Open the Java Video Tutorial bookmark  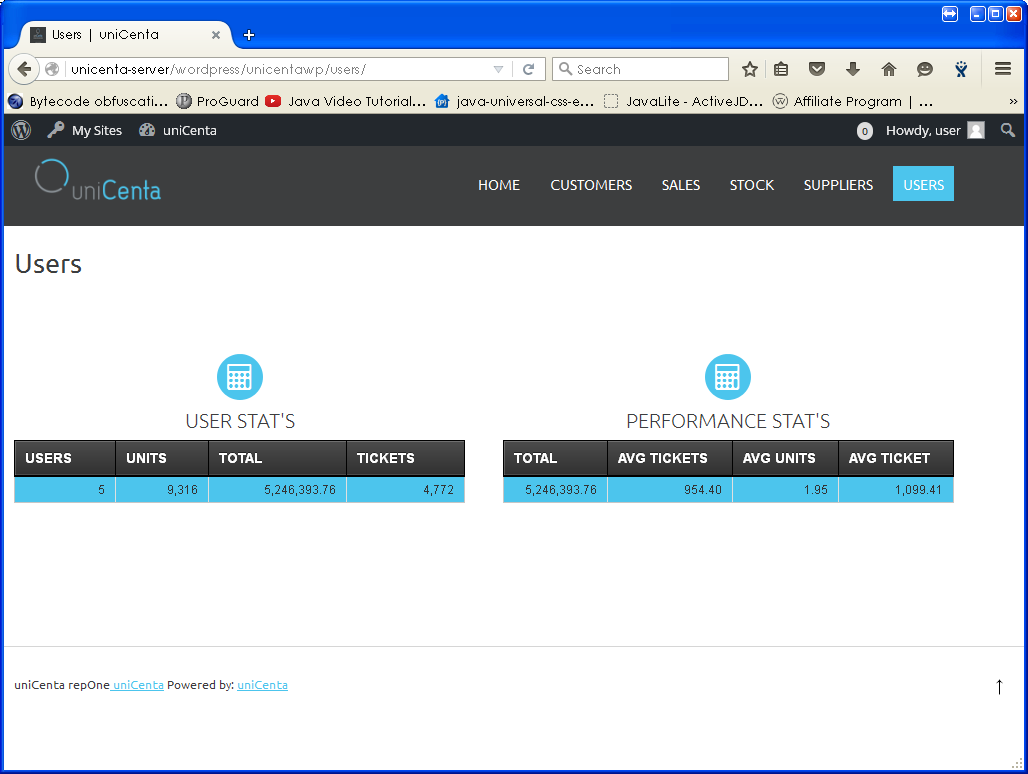point(346,101)
